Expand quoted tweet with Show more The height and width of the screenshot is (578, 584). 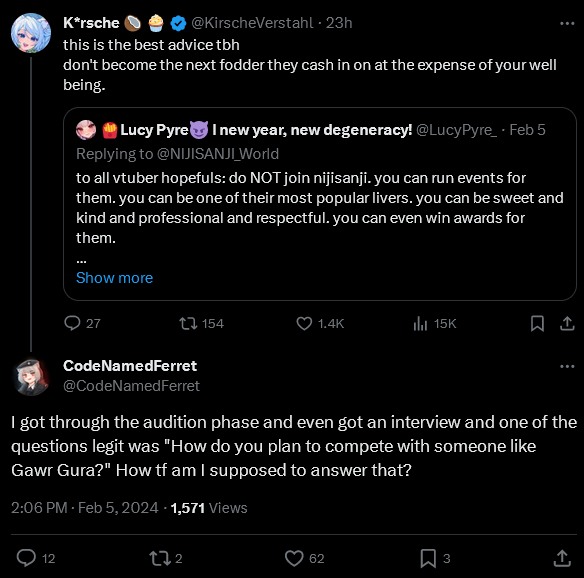click(x=114, y=278)
